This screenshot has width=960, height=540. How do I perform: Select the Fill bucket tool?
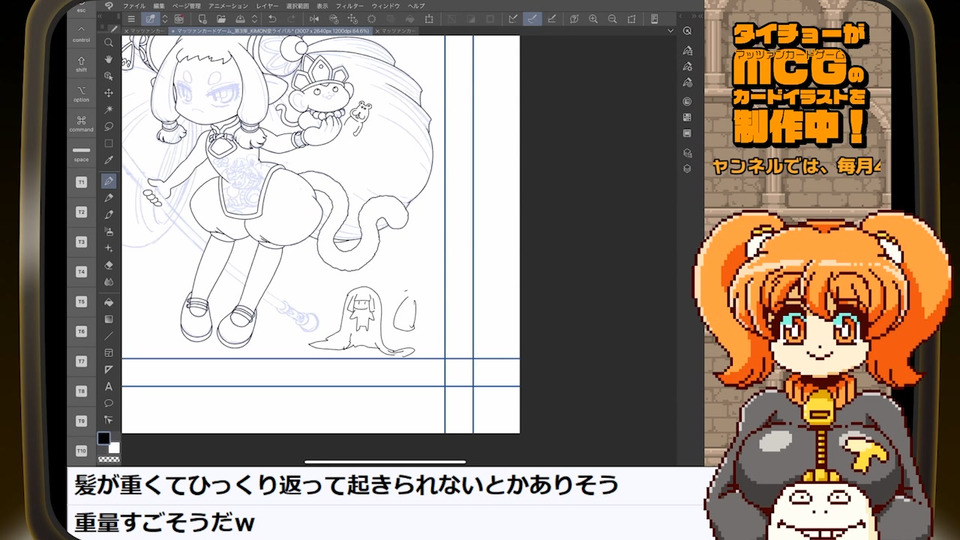[x=108, y=302]
